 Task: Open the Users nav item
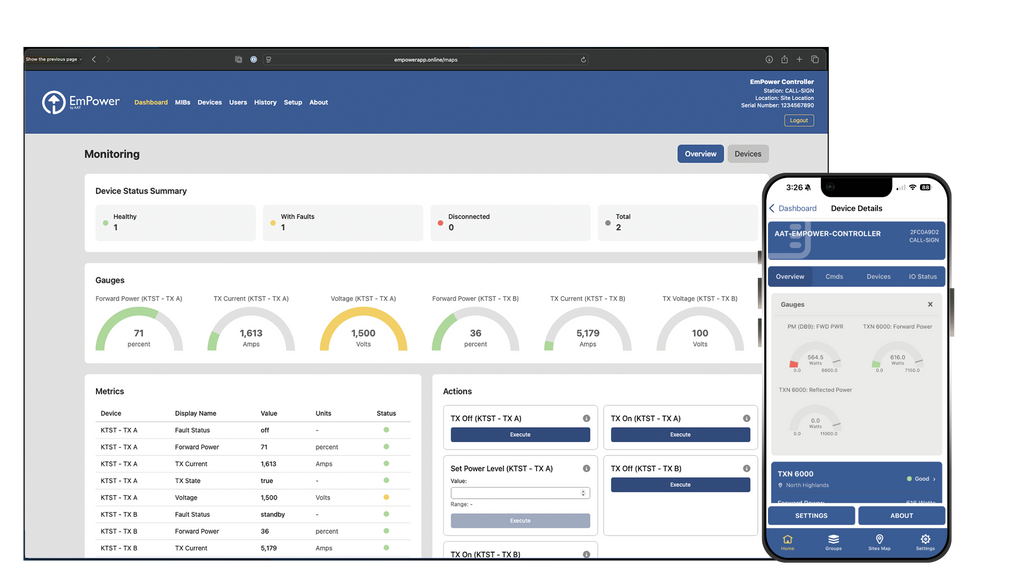(238, 103)
